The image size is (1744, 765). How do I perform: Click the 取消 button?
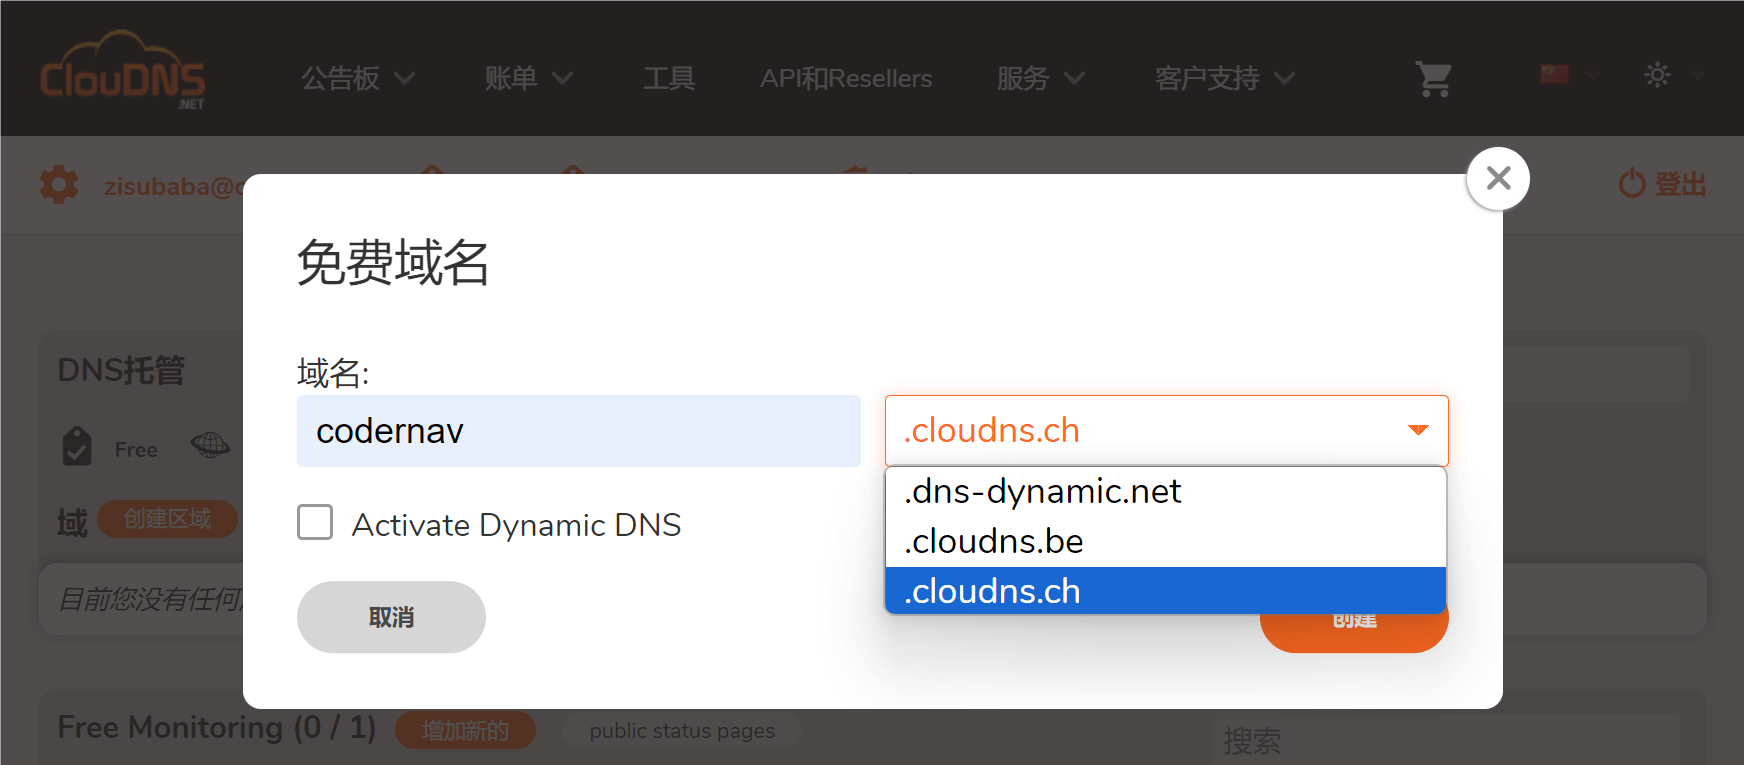(391, 617)
